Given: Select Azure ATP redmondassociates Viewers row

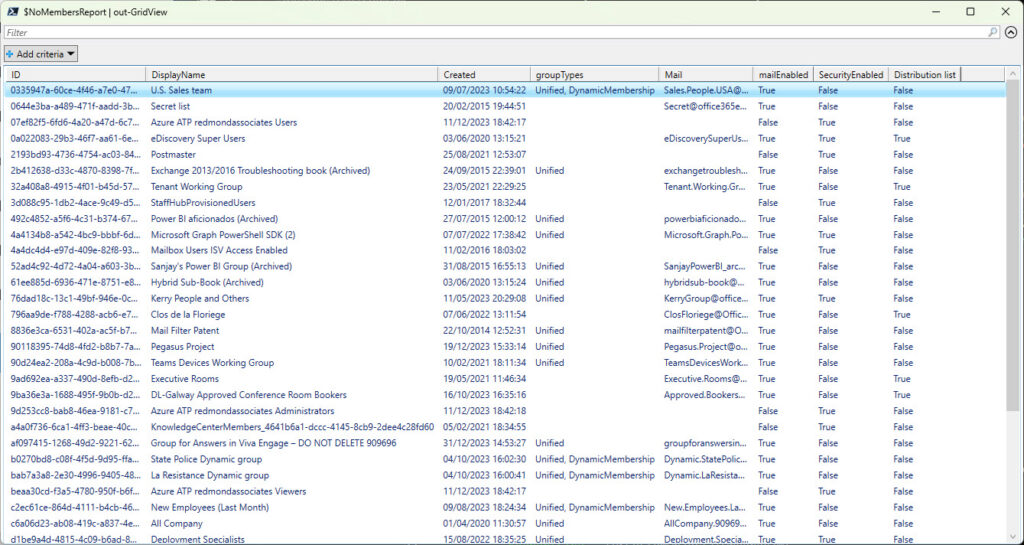Looking at the screenshot, I should click(x=505, y=491).
